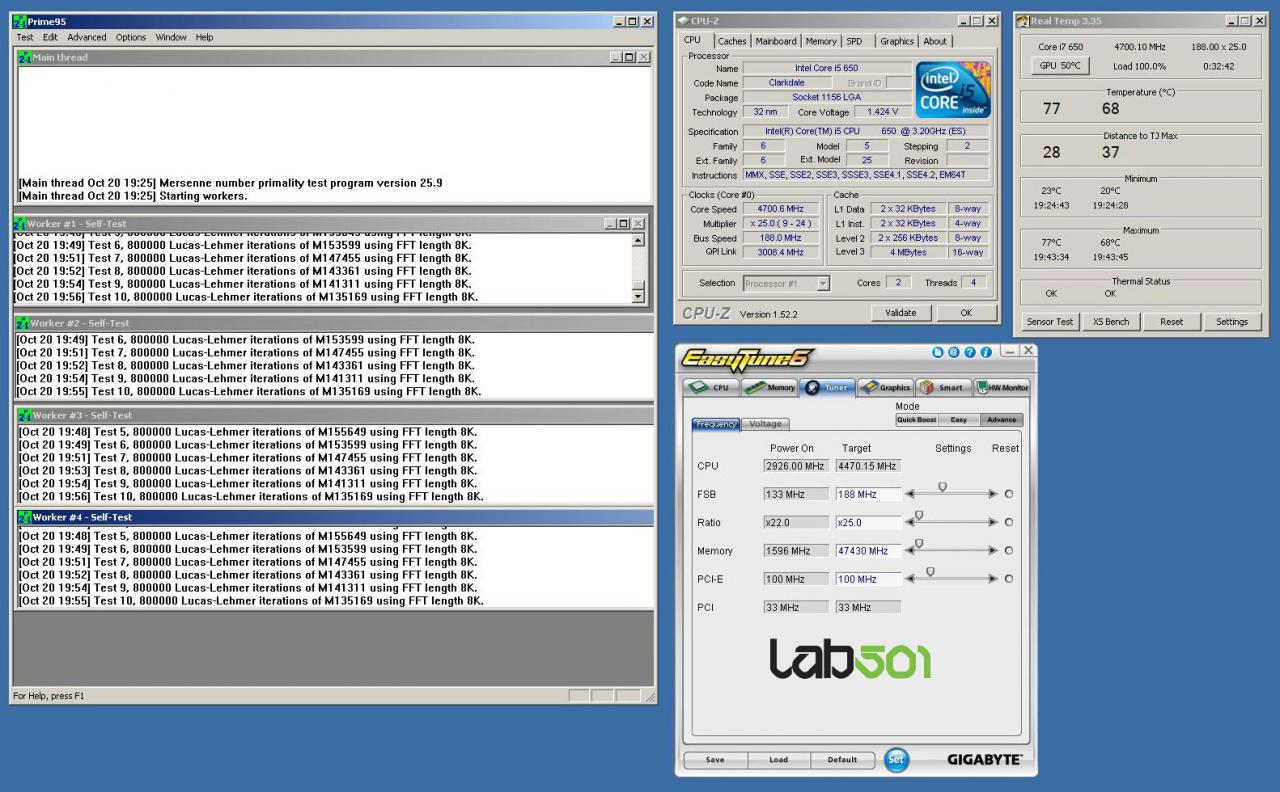The width and height of the screenshot is (1280, 792).
Task: Click the round blue Set button
Action: [896, 759]
